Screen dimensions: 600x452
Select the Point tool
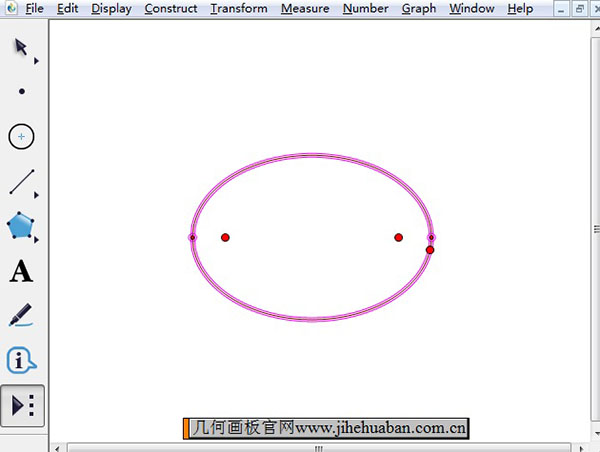(22, 91)
